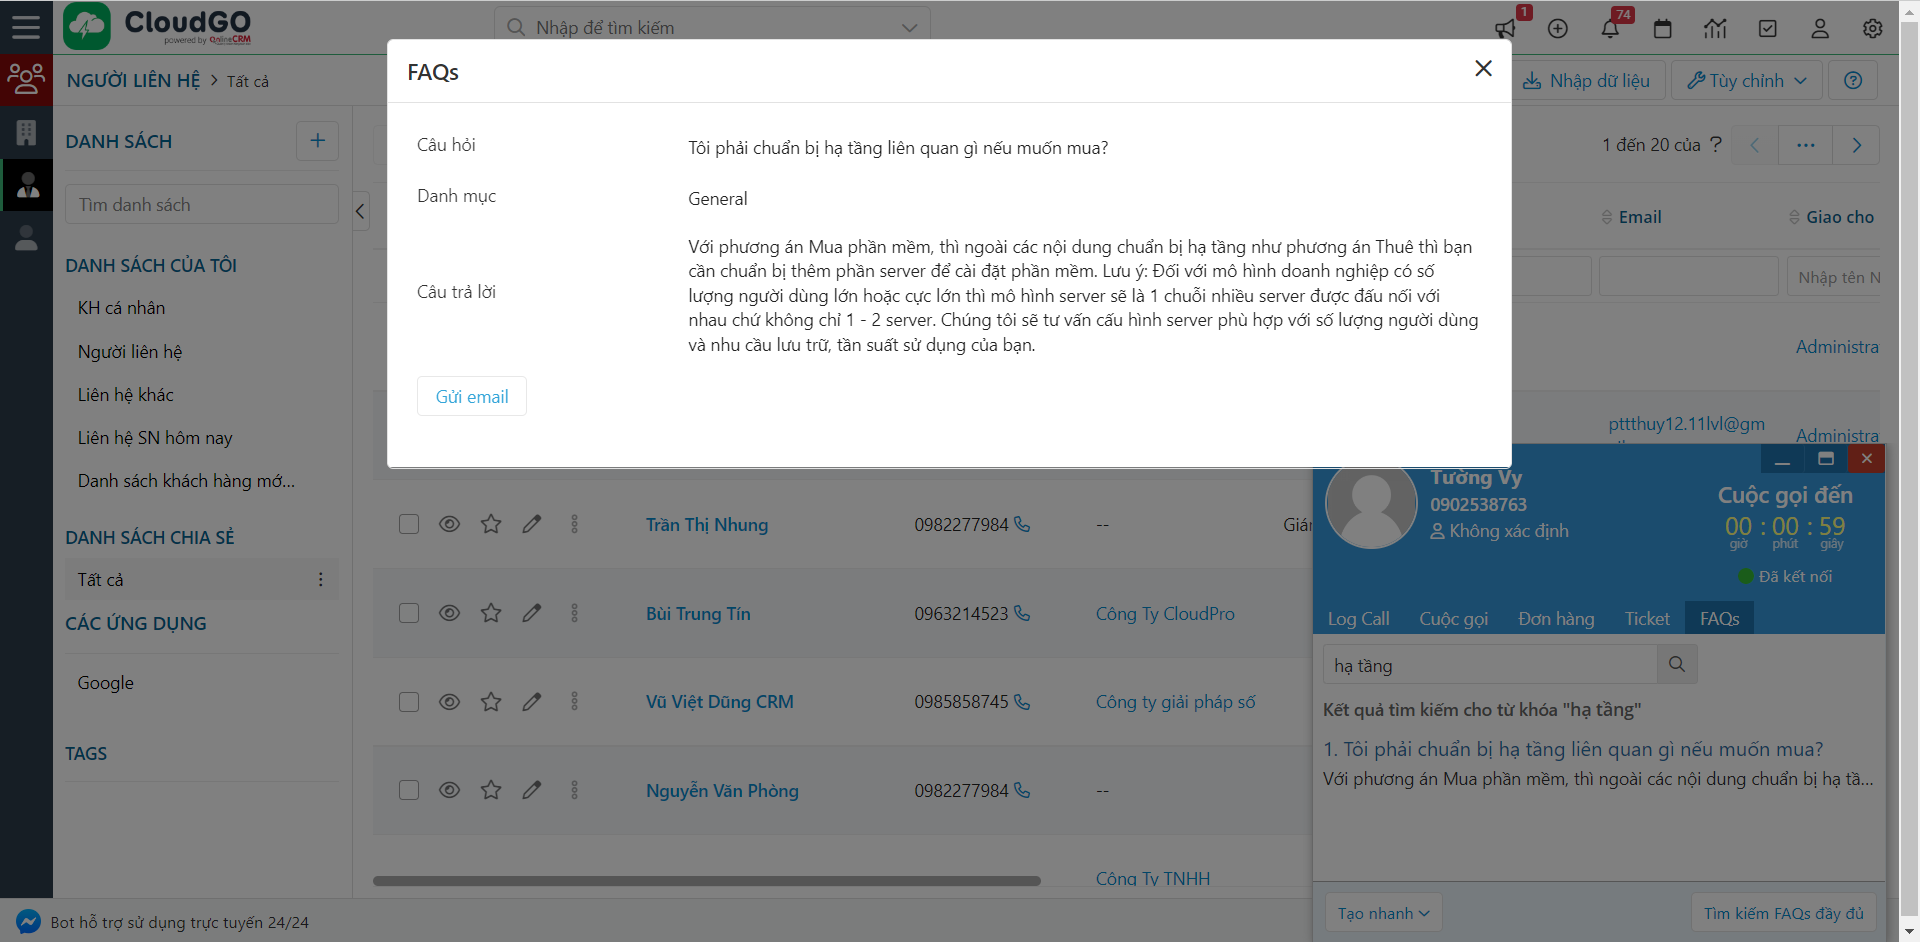Click the Tìm danh sách search field

tap(202, 205)
